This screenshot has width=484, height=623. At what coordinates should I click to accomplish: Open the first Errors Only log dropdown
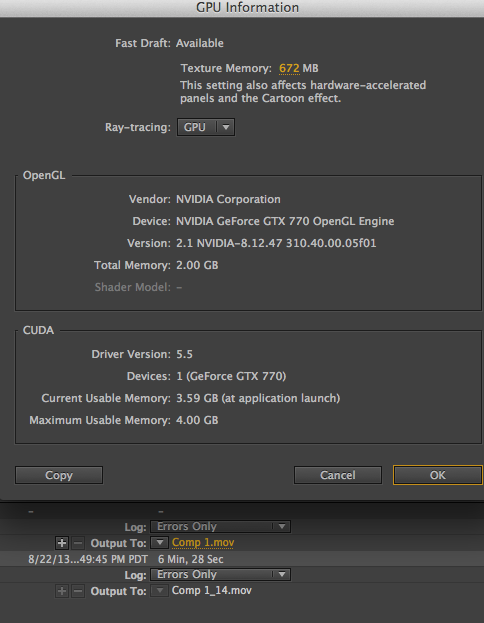pyautogui.click(x=220, y=526)
